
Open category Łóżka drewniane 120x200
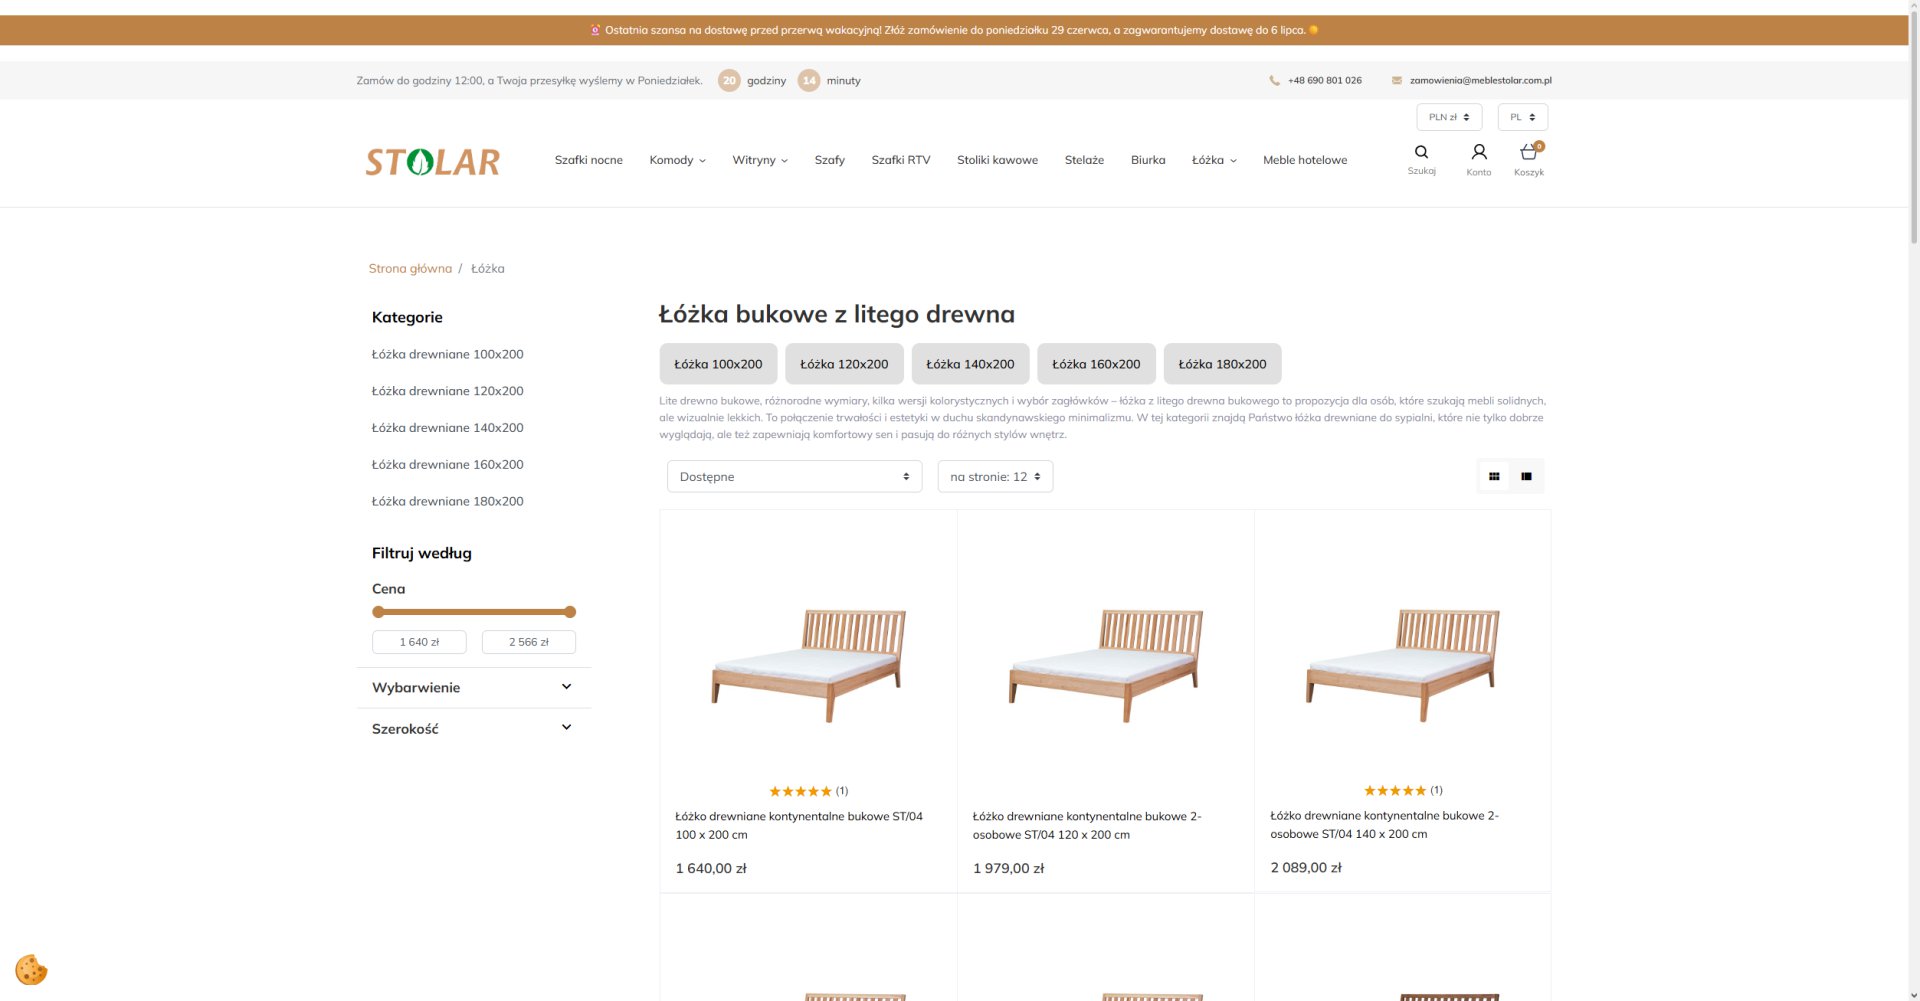[447, 391]
